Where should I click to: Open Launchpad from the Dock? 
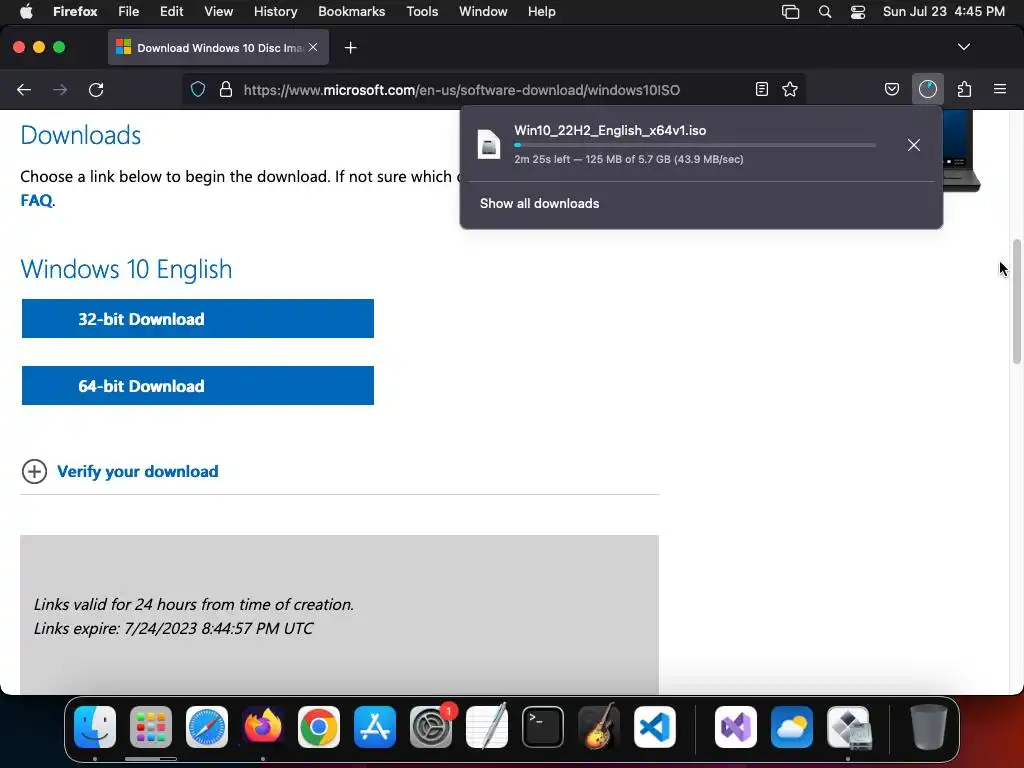tap(151, 727)
